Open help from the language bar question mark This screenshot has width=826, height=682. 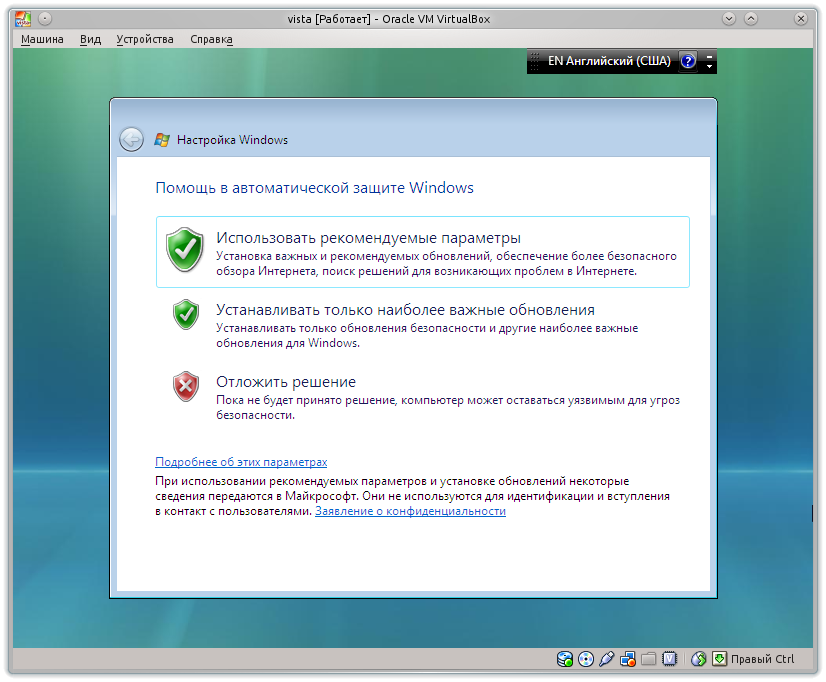coord(688,61)
